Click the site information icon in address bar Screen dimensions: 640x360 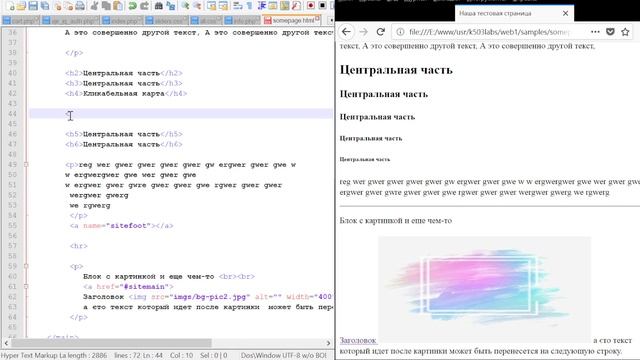pos(400,31)
